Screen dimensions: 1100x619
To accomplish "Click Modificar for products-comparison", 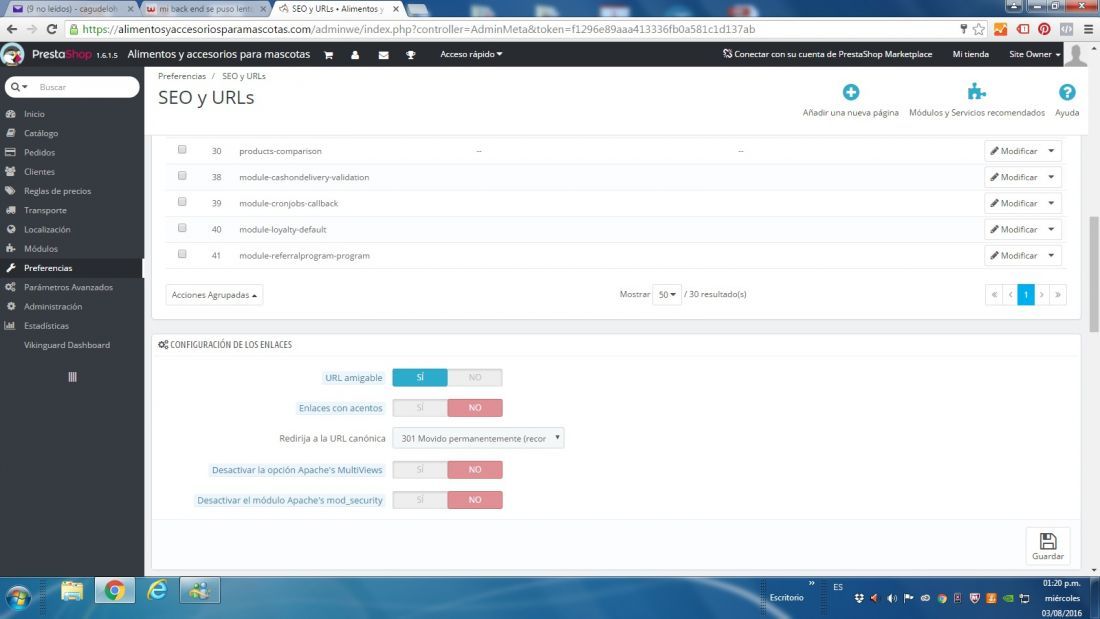I will (x=1014, y=151).
